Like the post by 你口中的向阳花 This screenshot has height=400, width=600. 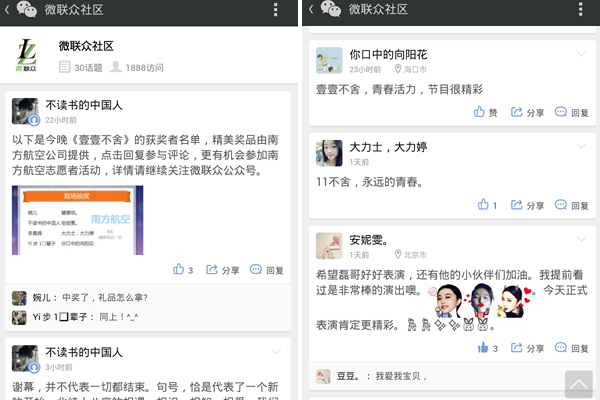pos(485,113)
